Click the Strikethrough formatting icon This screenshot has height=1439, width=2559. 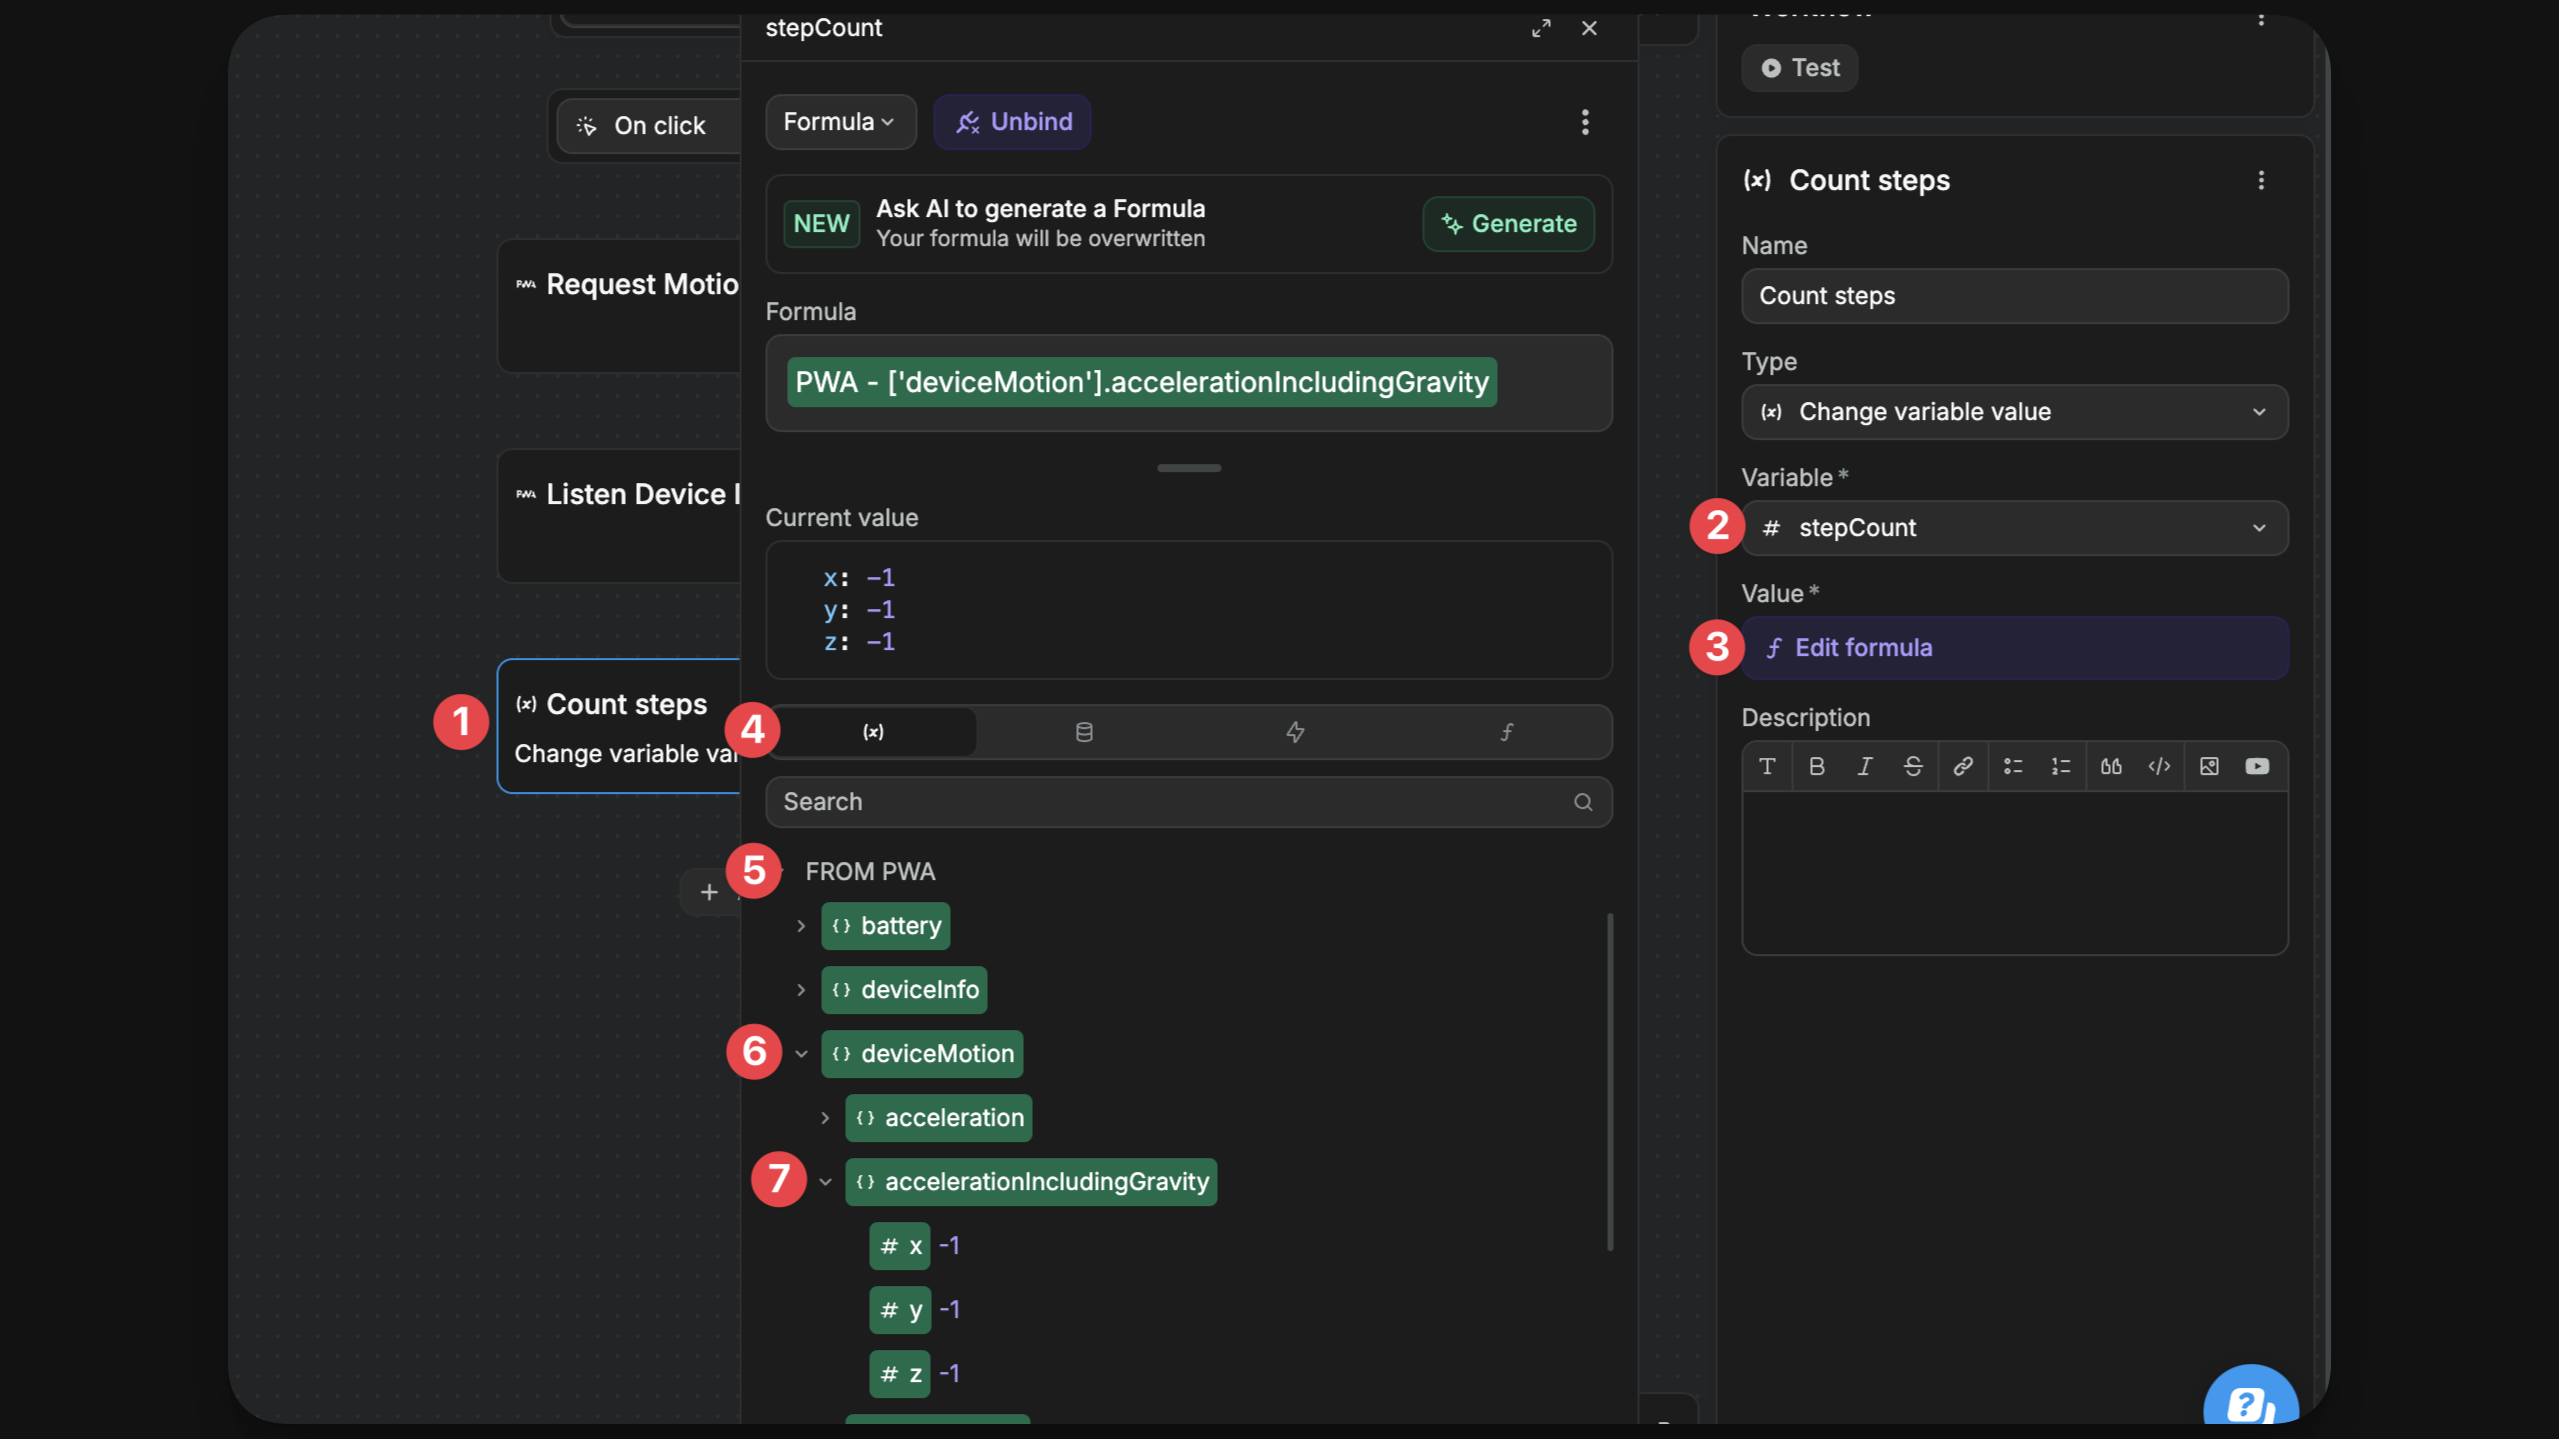(x=1912, y=767)
